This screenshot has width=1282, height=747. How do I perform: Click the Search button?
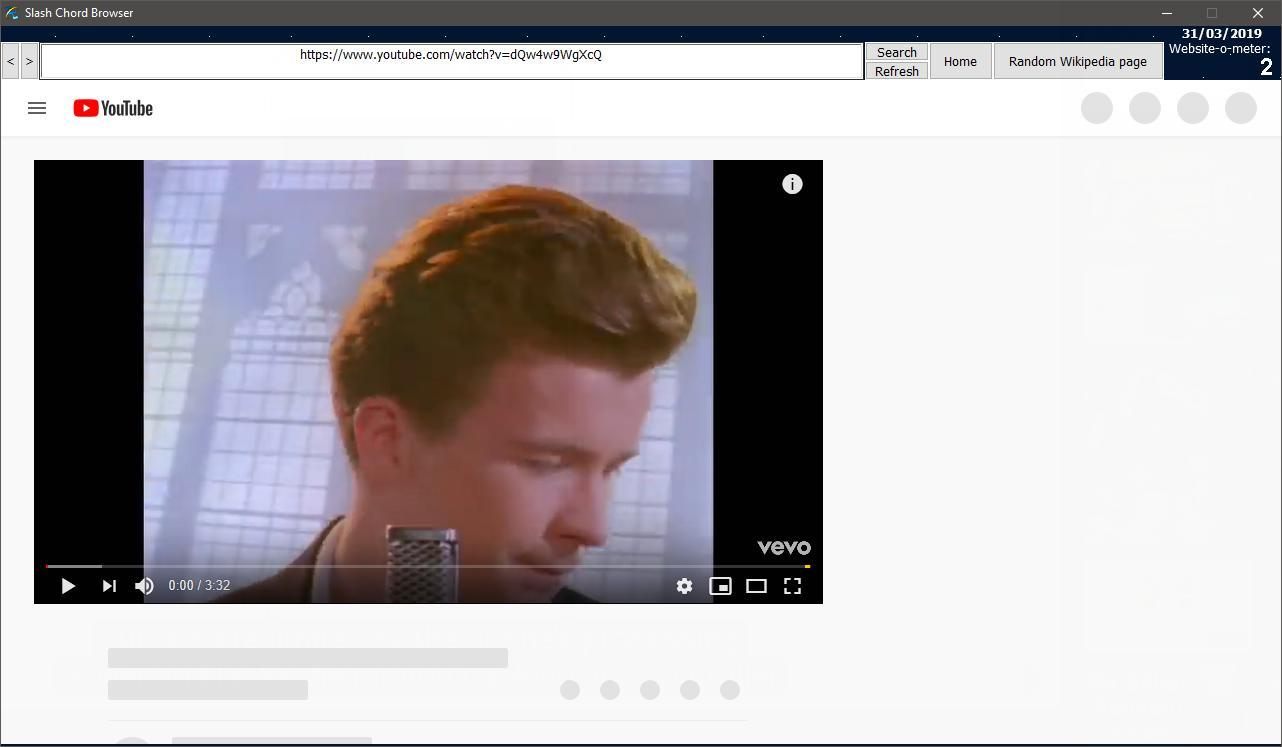[x=897, y=52]
